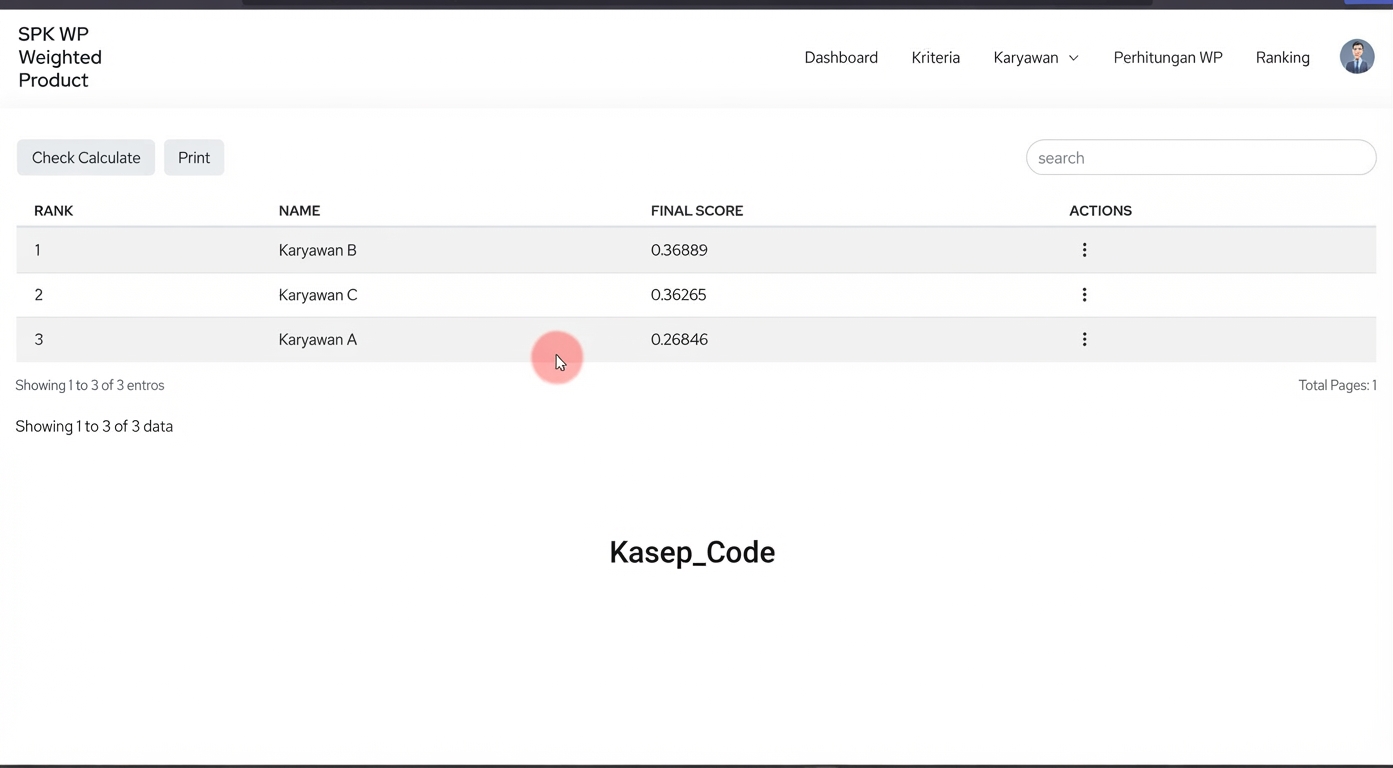
Task: Open actions menu for Karyawan C row
Action: [1084, 295]
